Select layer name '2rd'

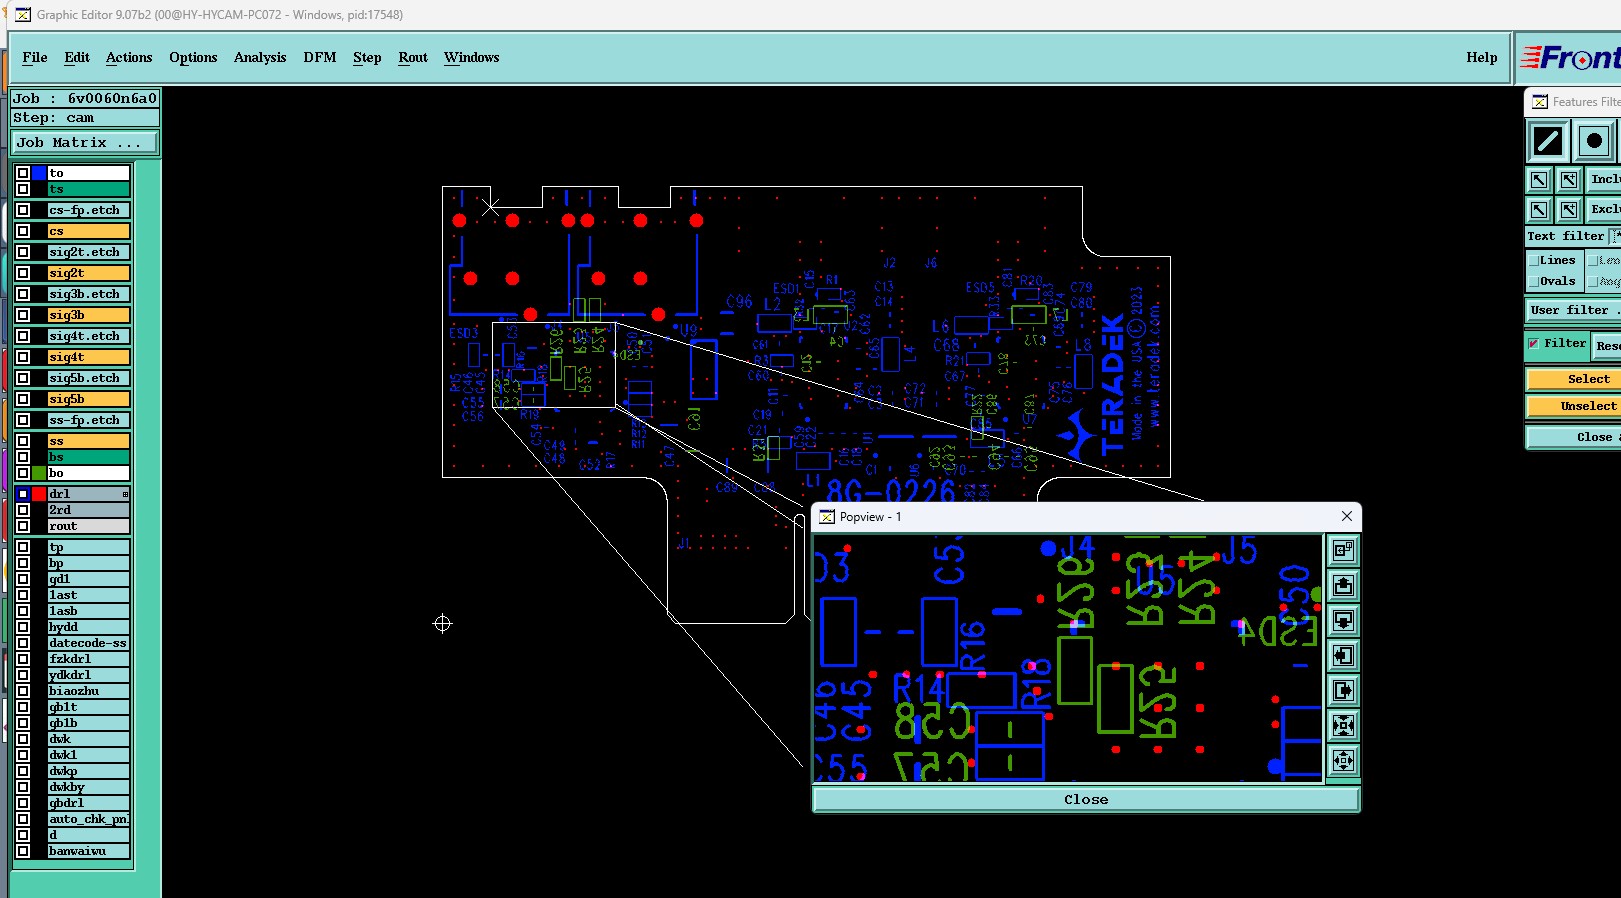click(89, 510)
